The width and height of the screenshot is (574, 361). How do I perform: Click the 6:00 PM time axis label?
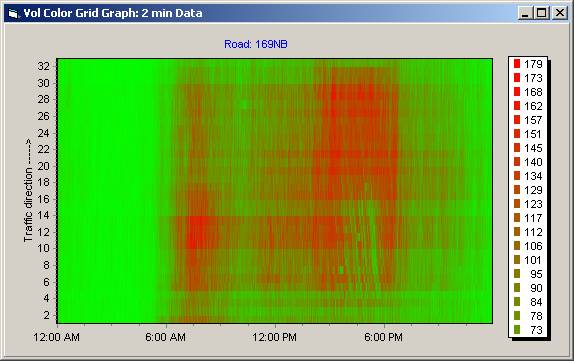tap(383, 337)
